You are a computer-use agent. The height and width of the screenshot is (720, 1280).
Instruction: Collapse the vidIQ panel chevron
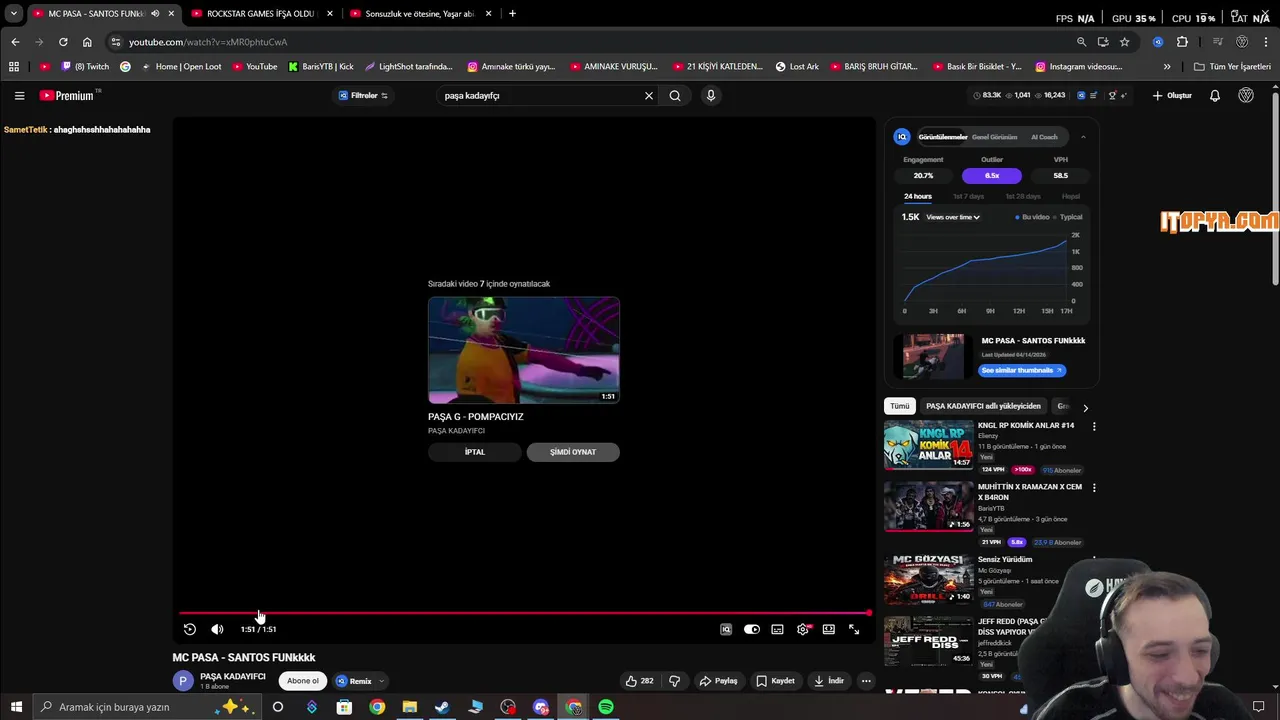pos(1083,137)
